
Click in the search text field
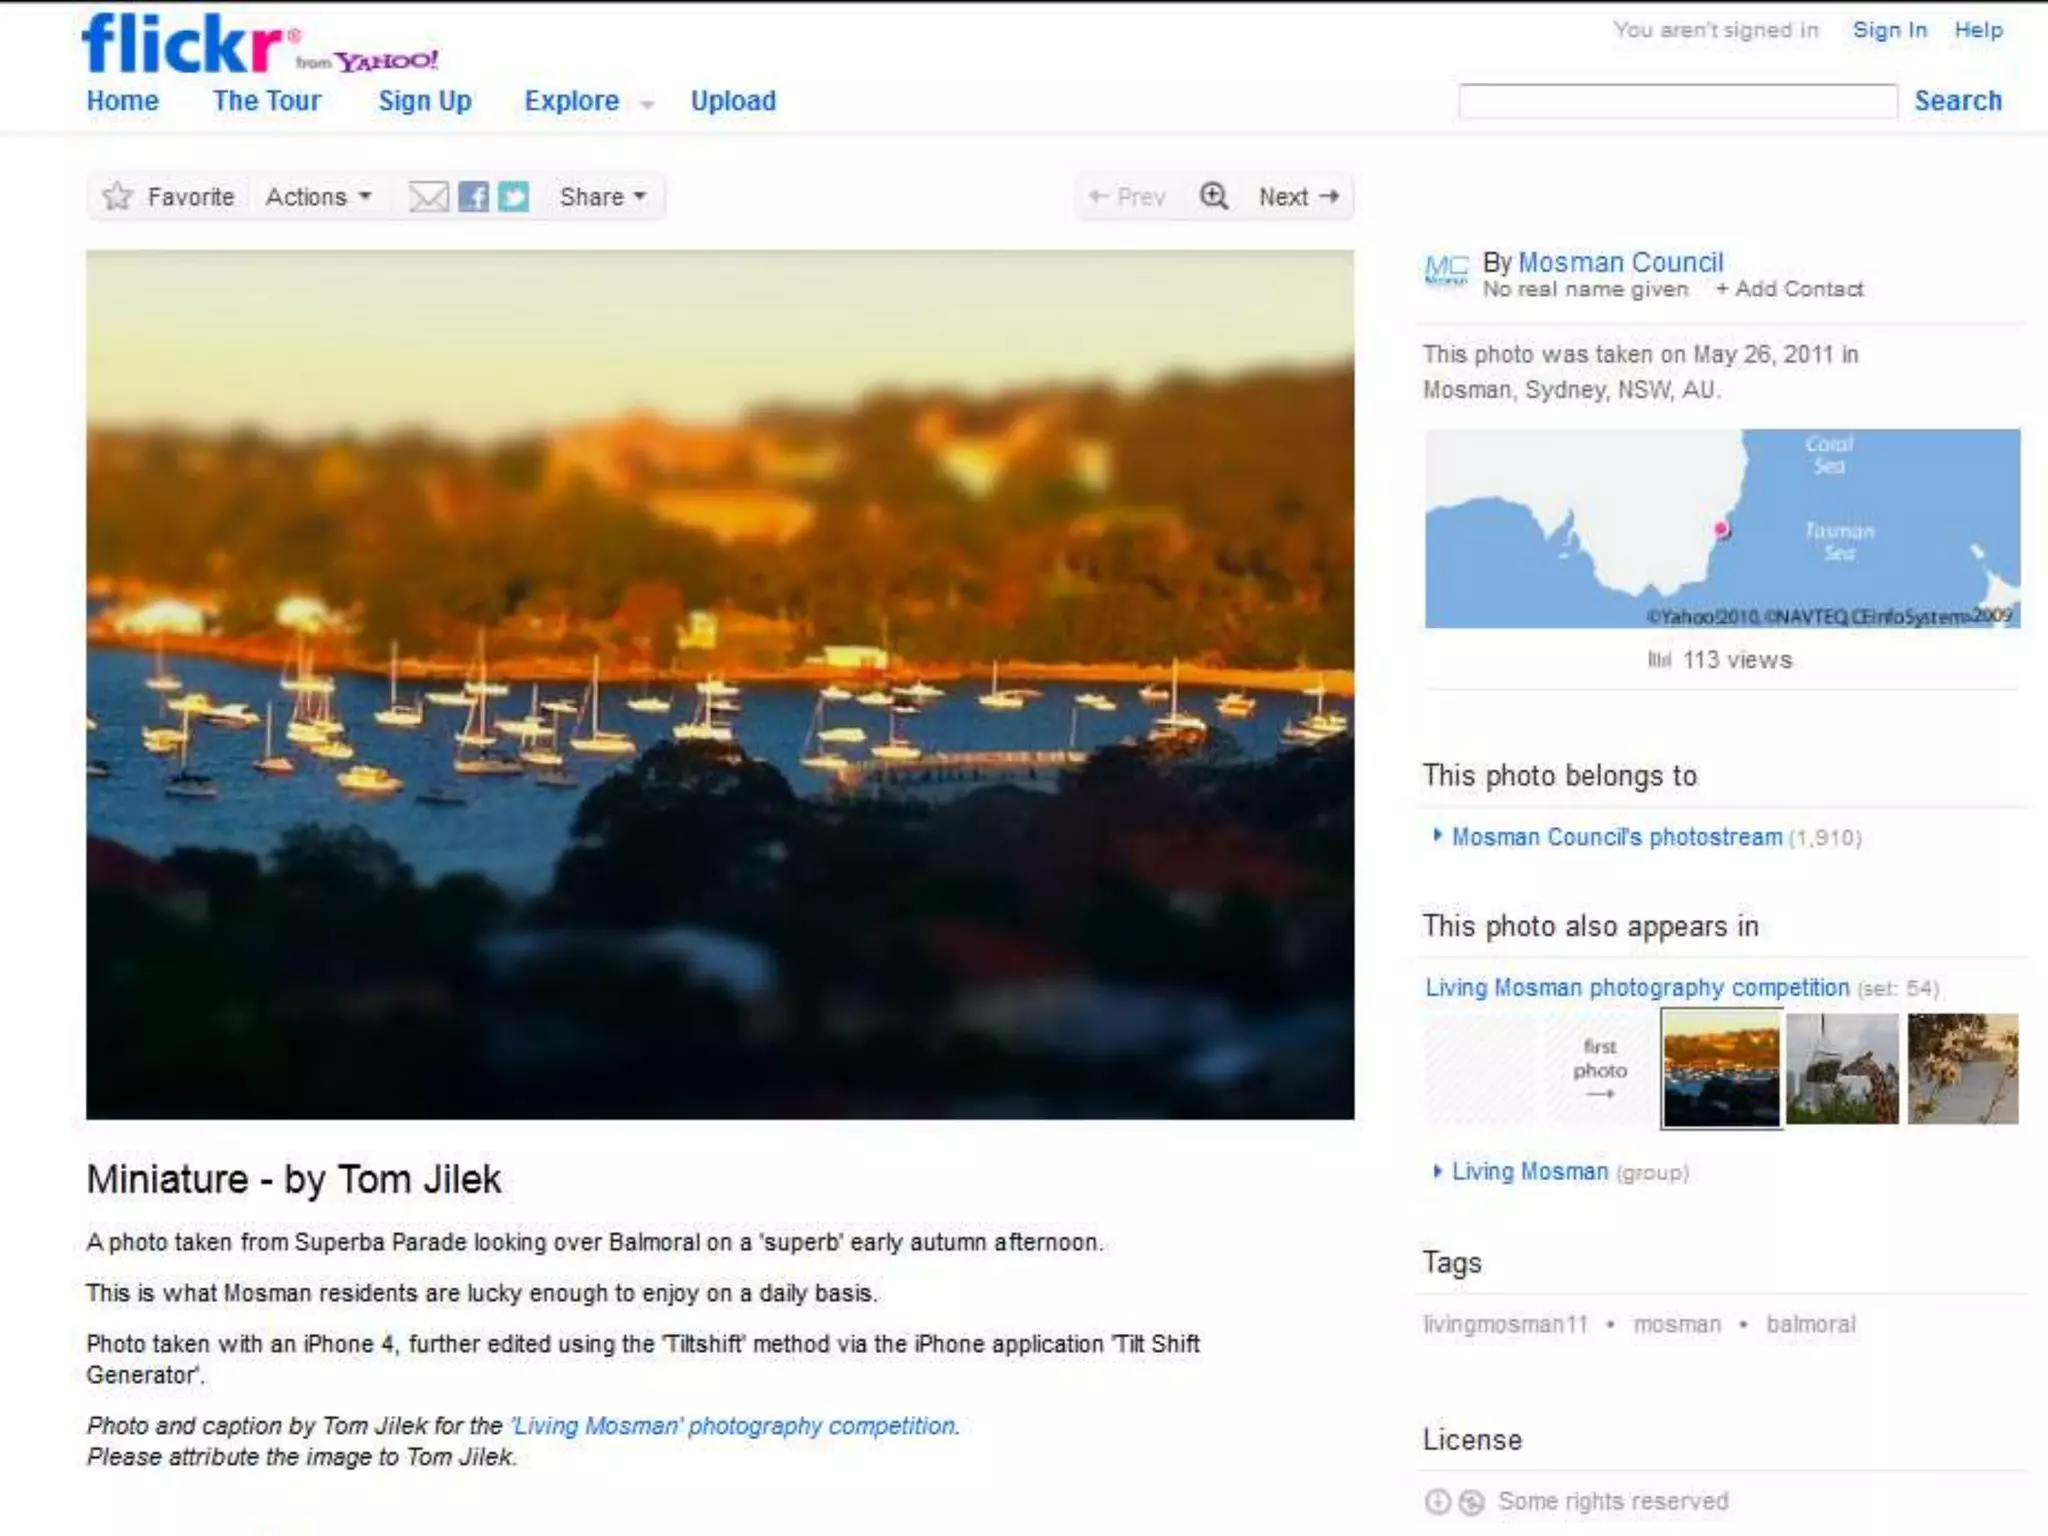click(x=1677, y=101)
